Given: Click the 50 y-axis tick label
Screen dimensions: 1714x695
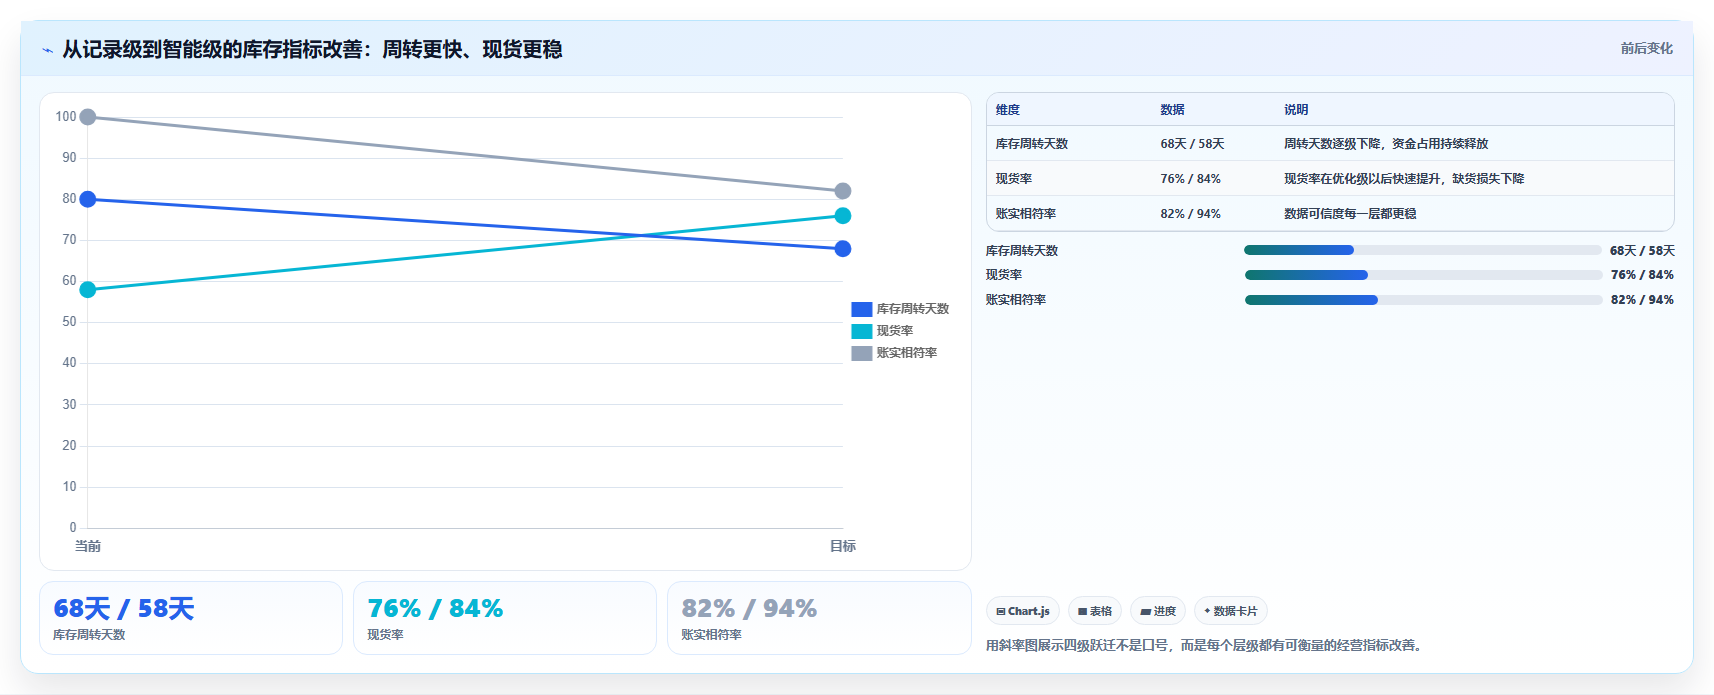Looking at the screenshot, I should click(x=69, y=322).
